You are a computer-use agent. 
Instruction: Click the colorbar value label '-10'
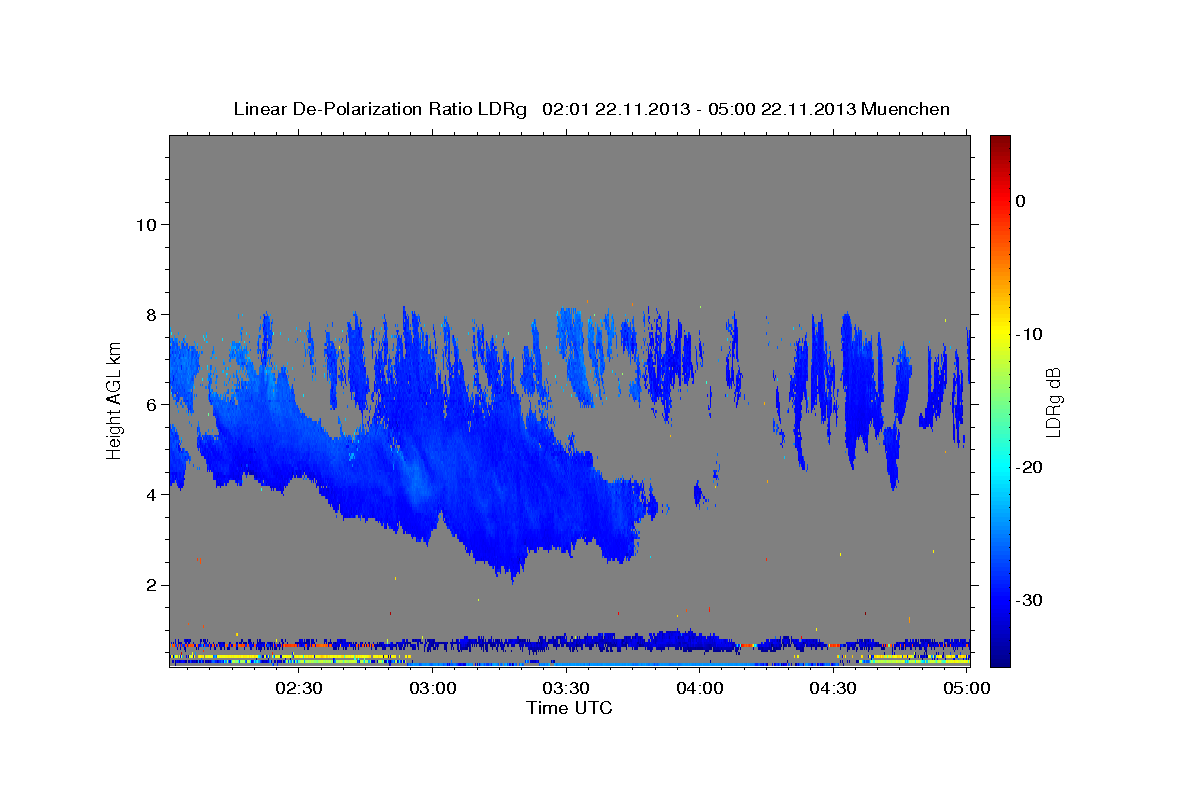coord(1030,334)
